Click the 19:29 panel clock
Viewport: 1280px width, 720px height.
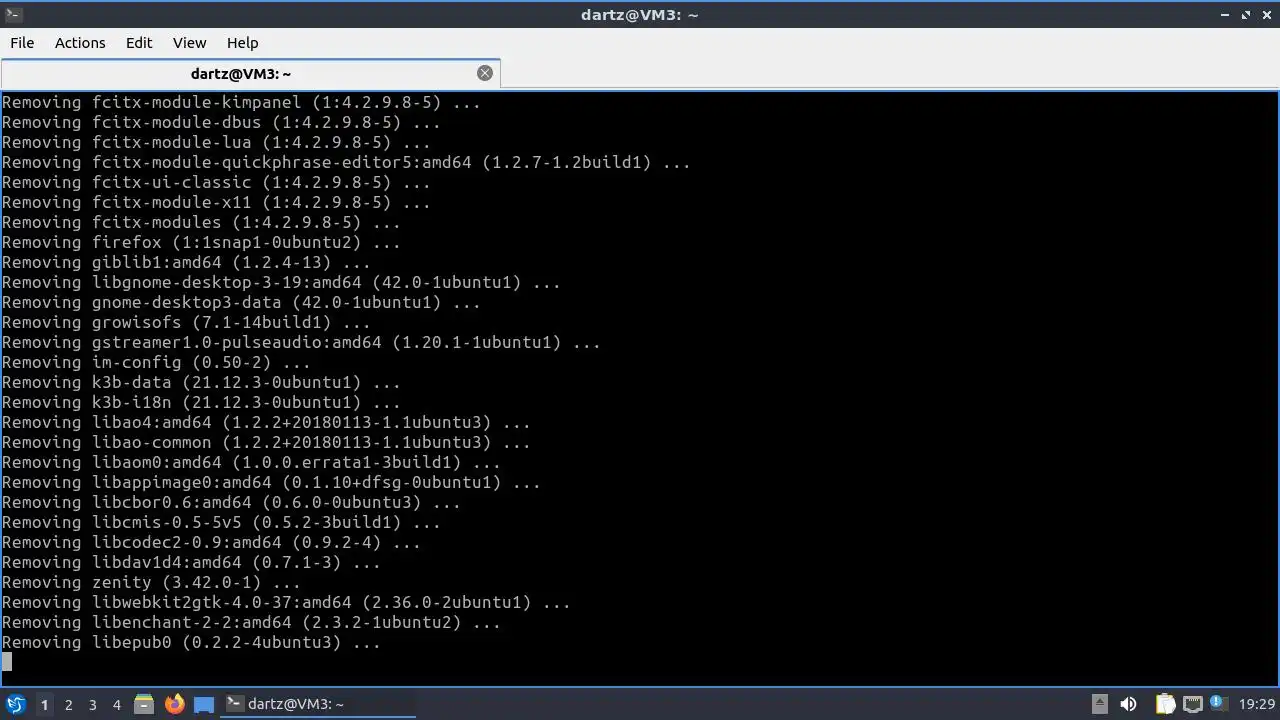click(1257, 704)
